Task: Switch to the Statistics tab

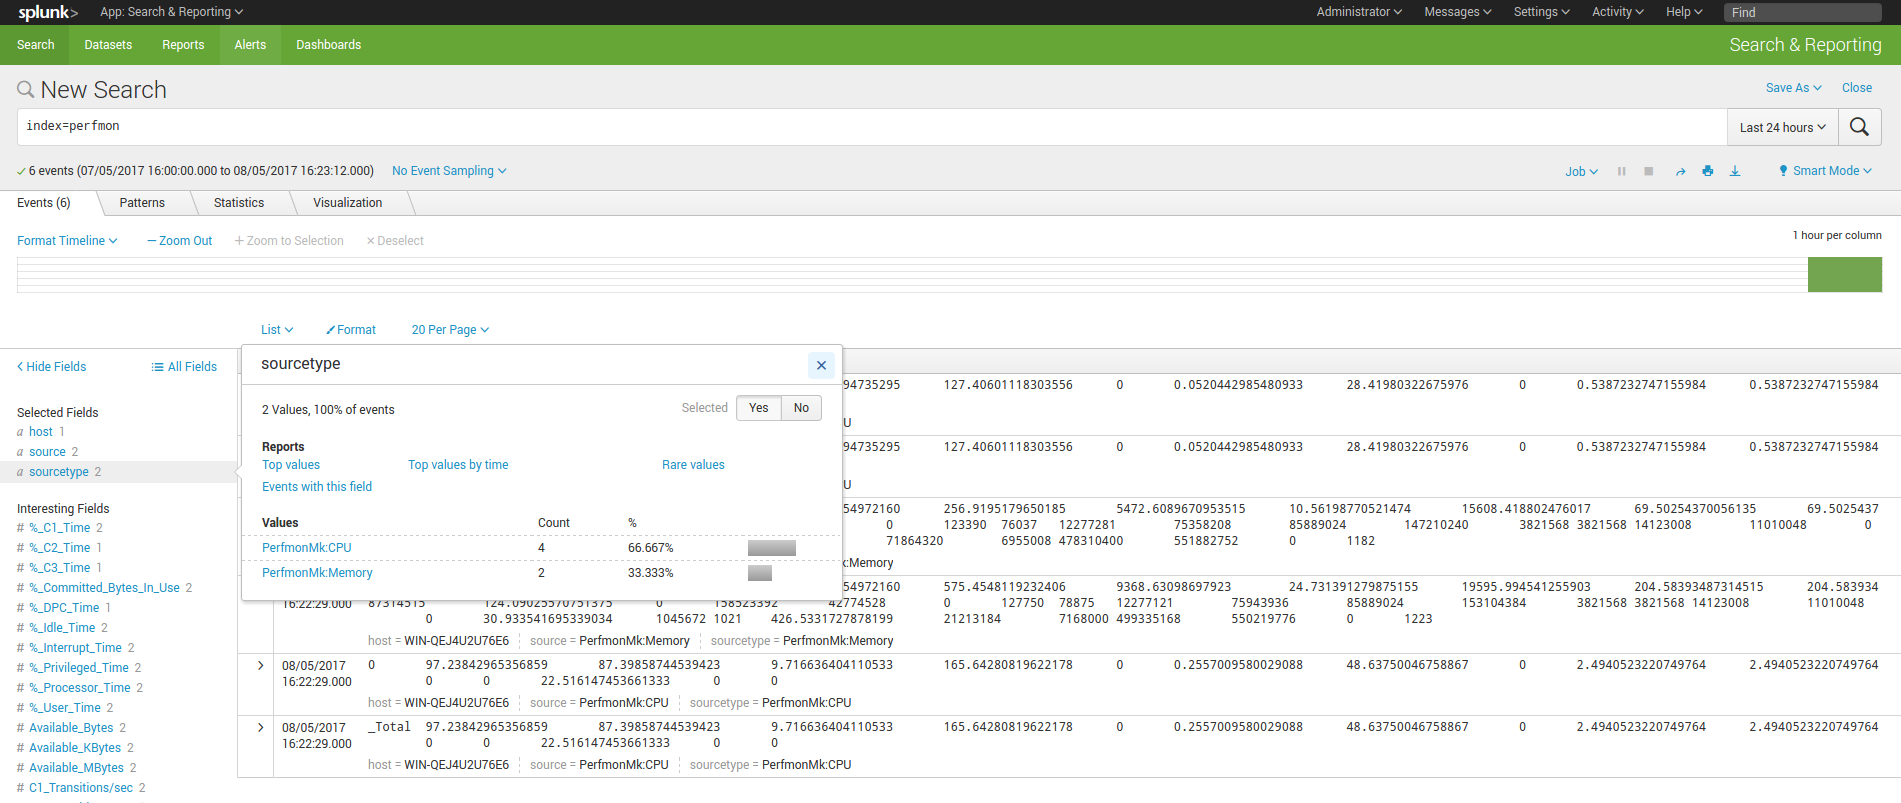Action: pos(239,203)
